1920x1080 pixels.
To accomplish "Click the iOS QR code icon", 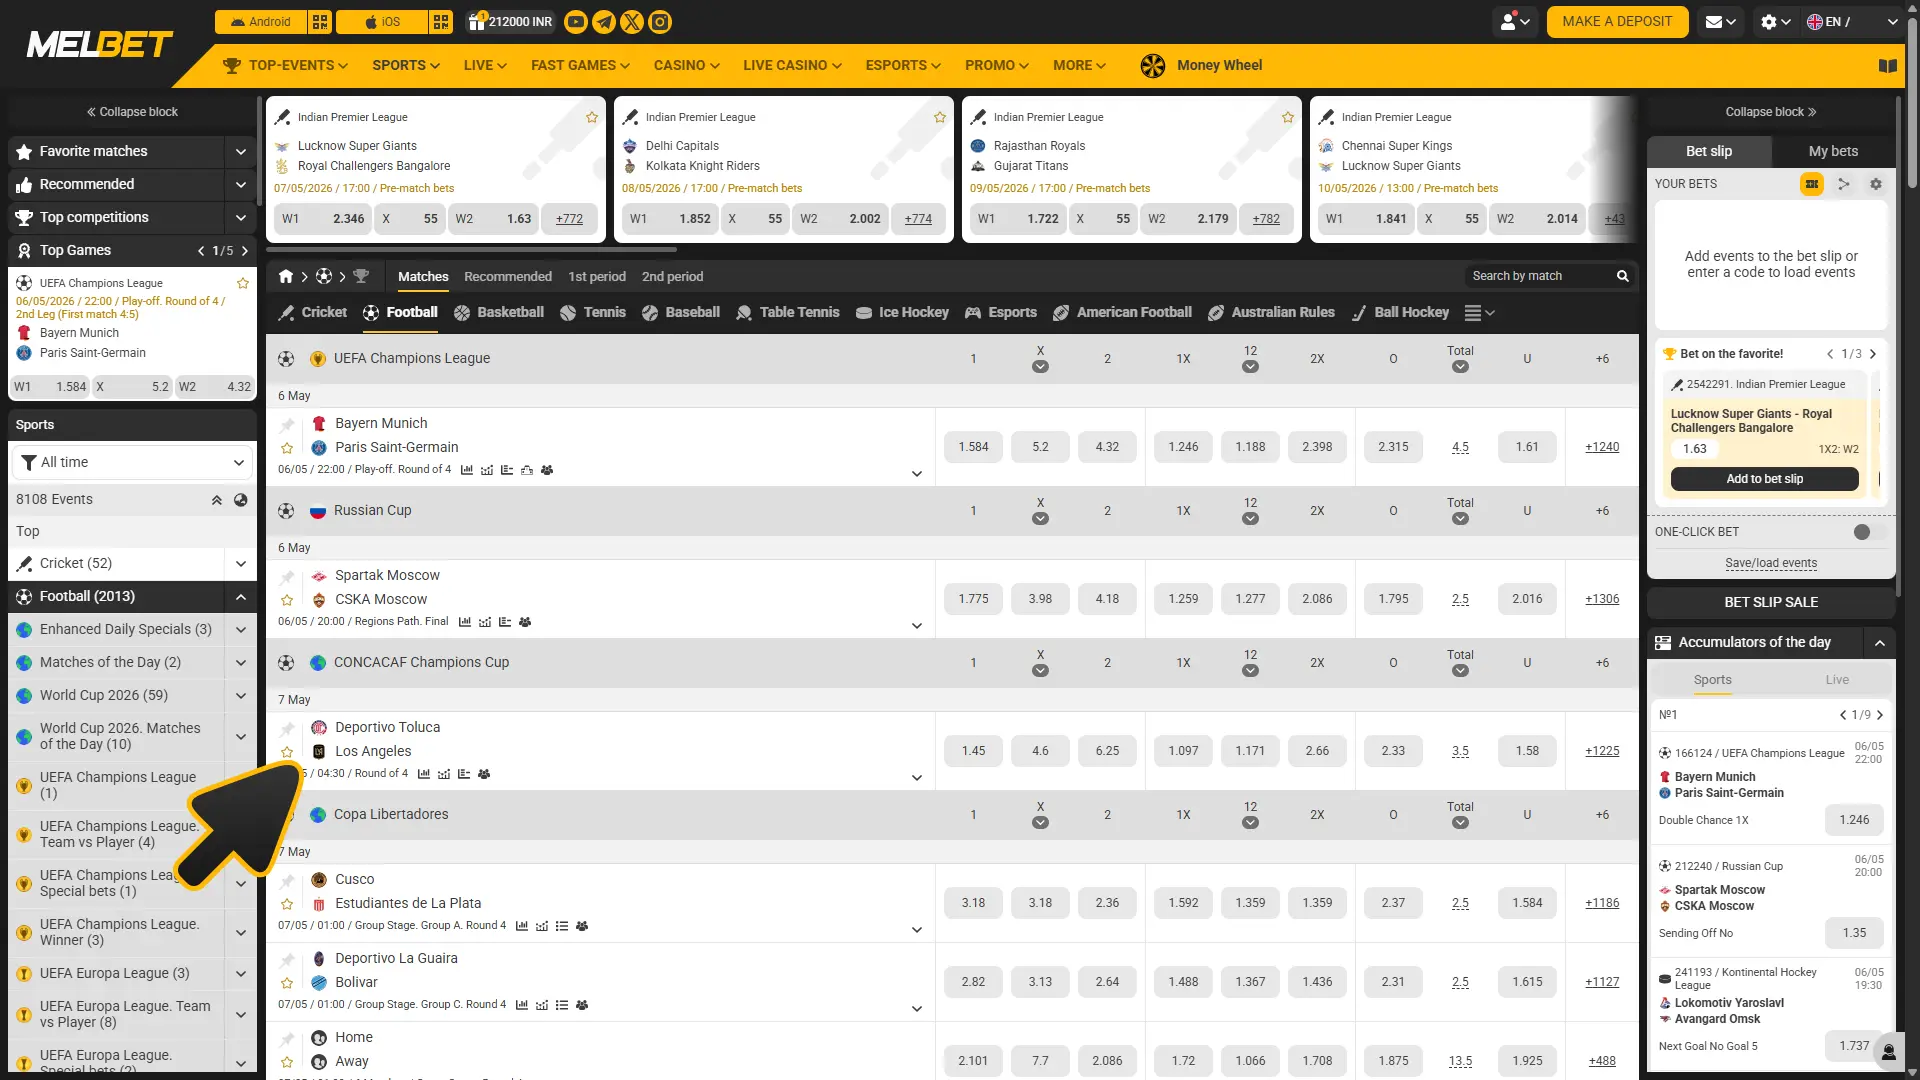I will coord(441,22).
